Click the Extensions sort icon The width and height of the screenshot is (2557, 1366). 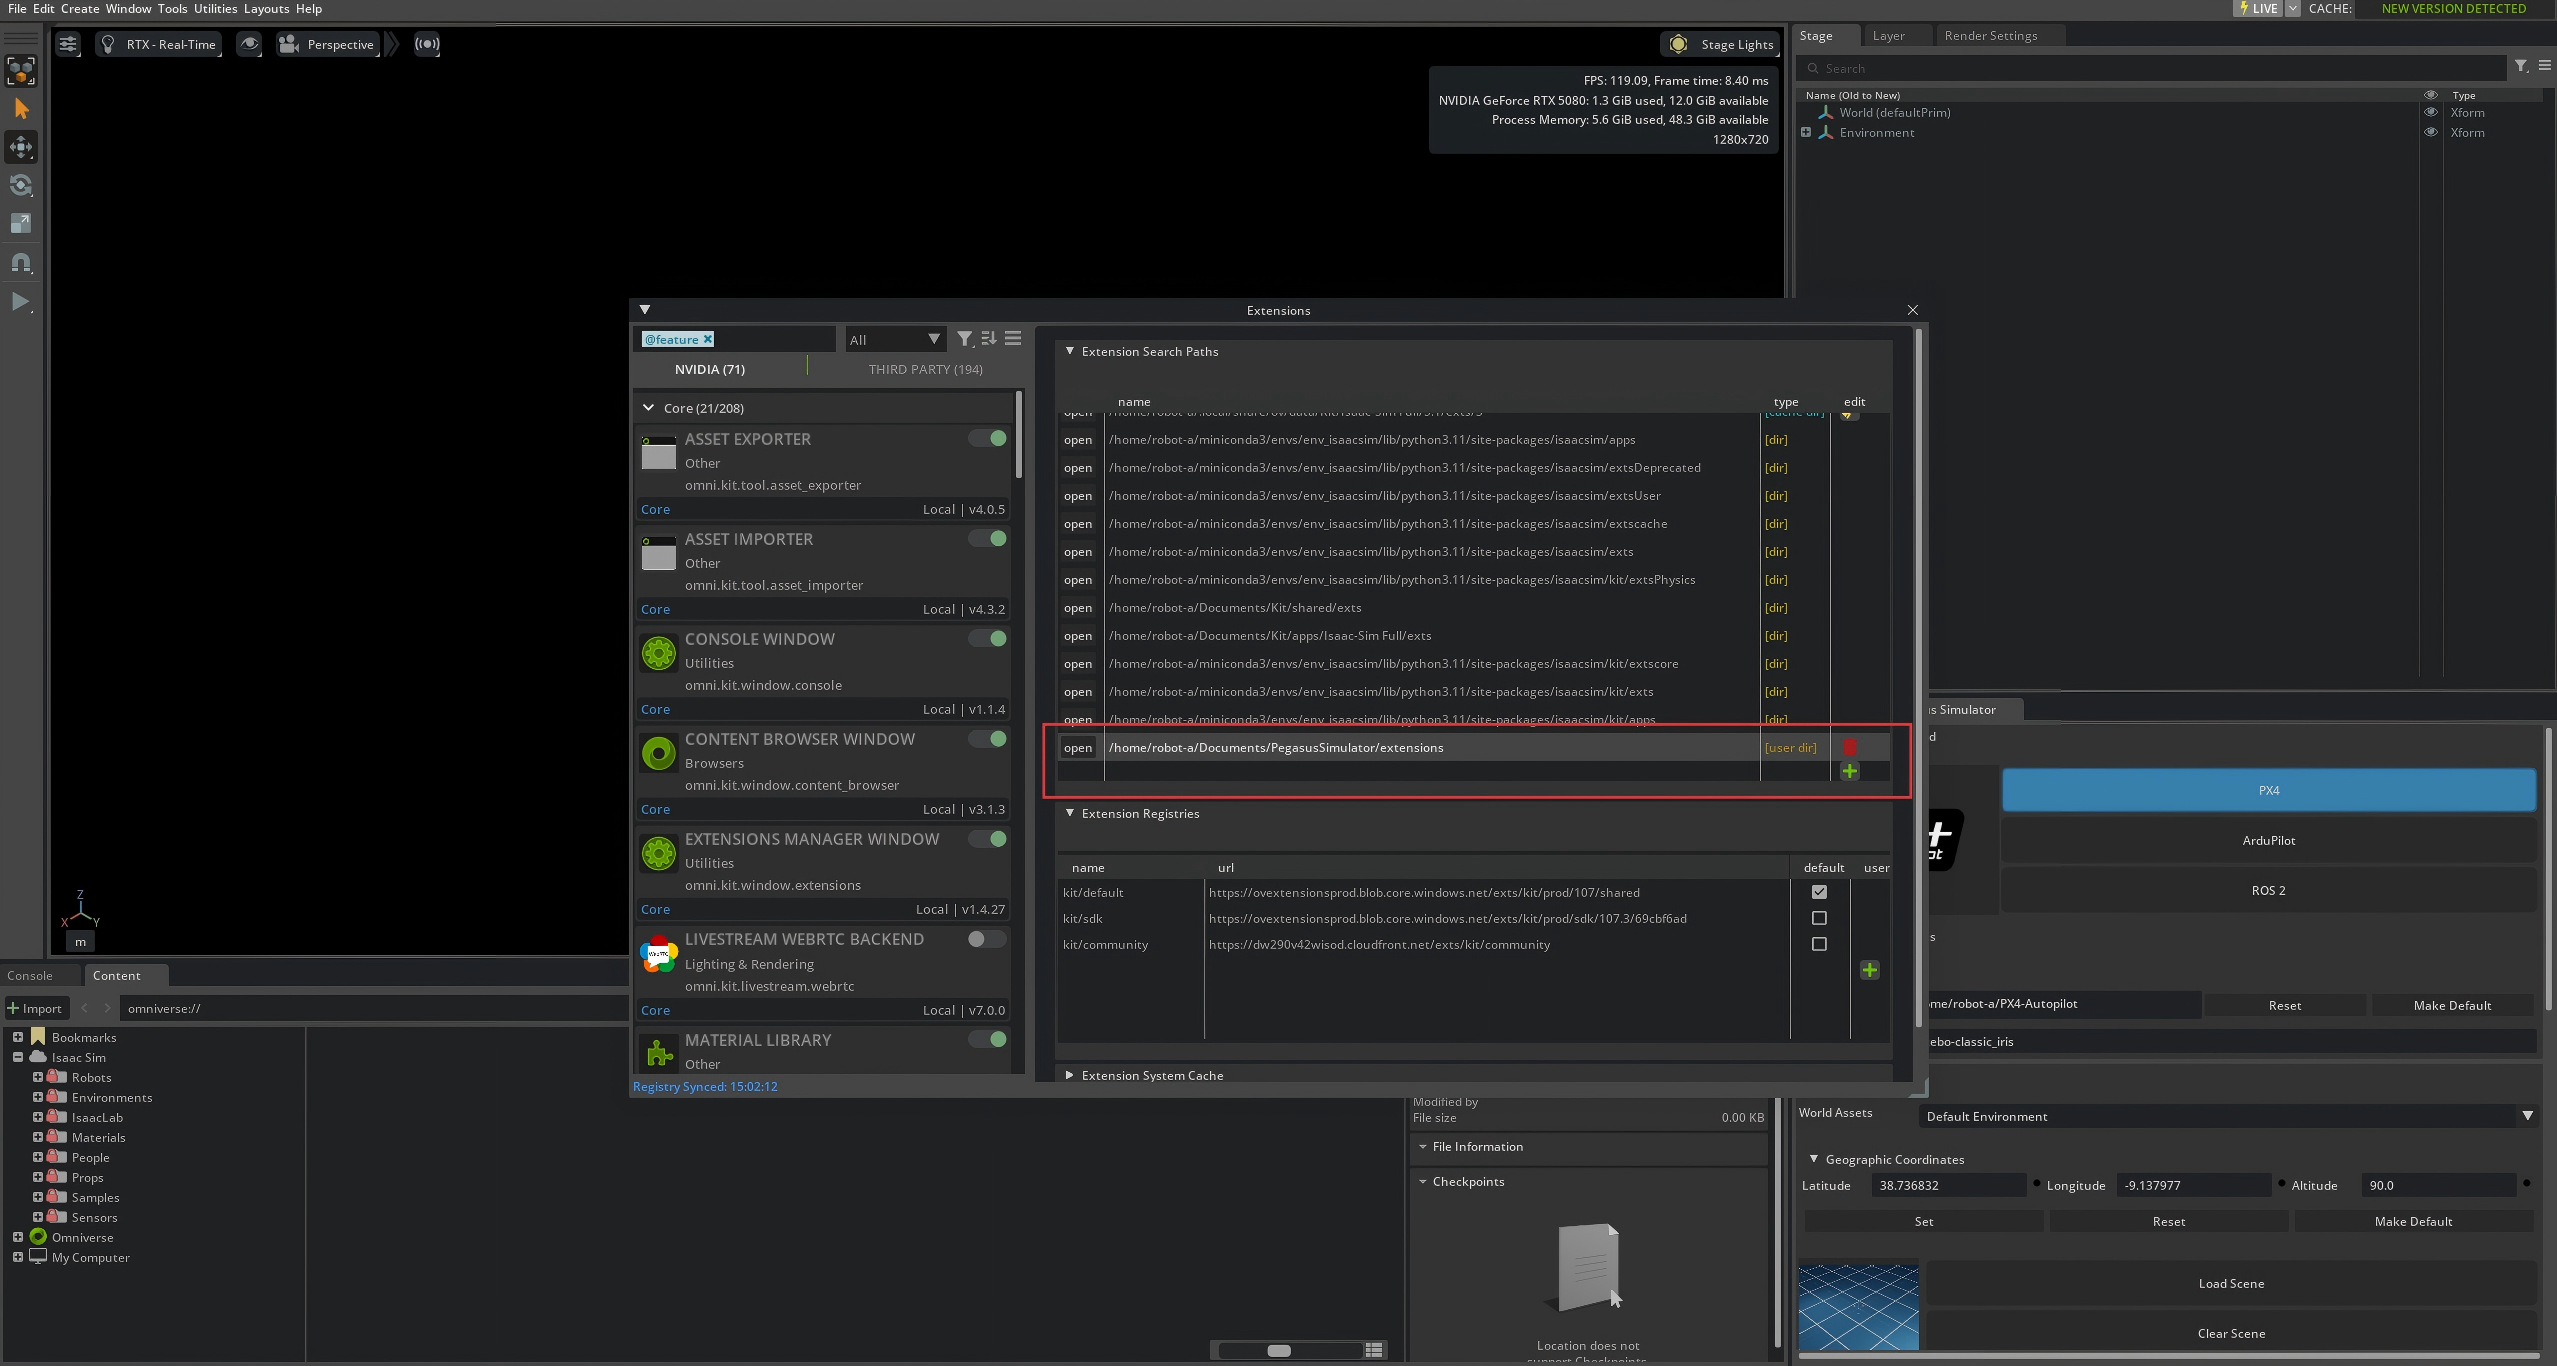(989, 339)
